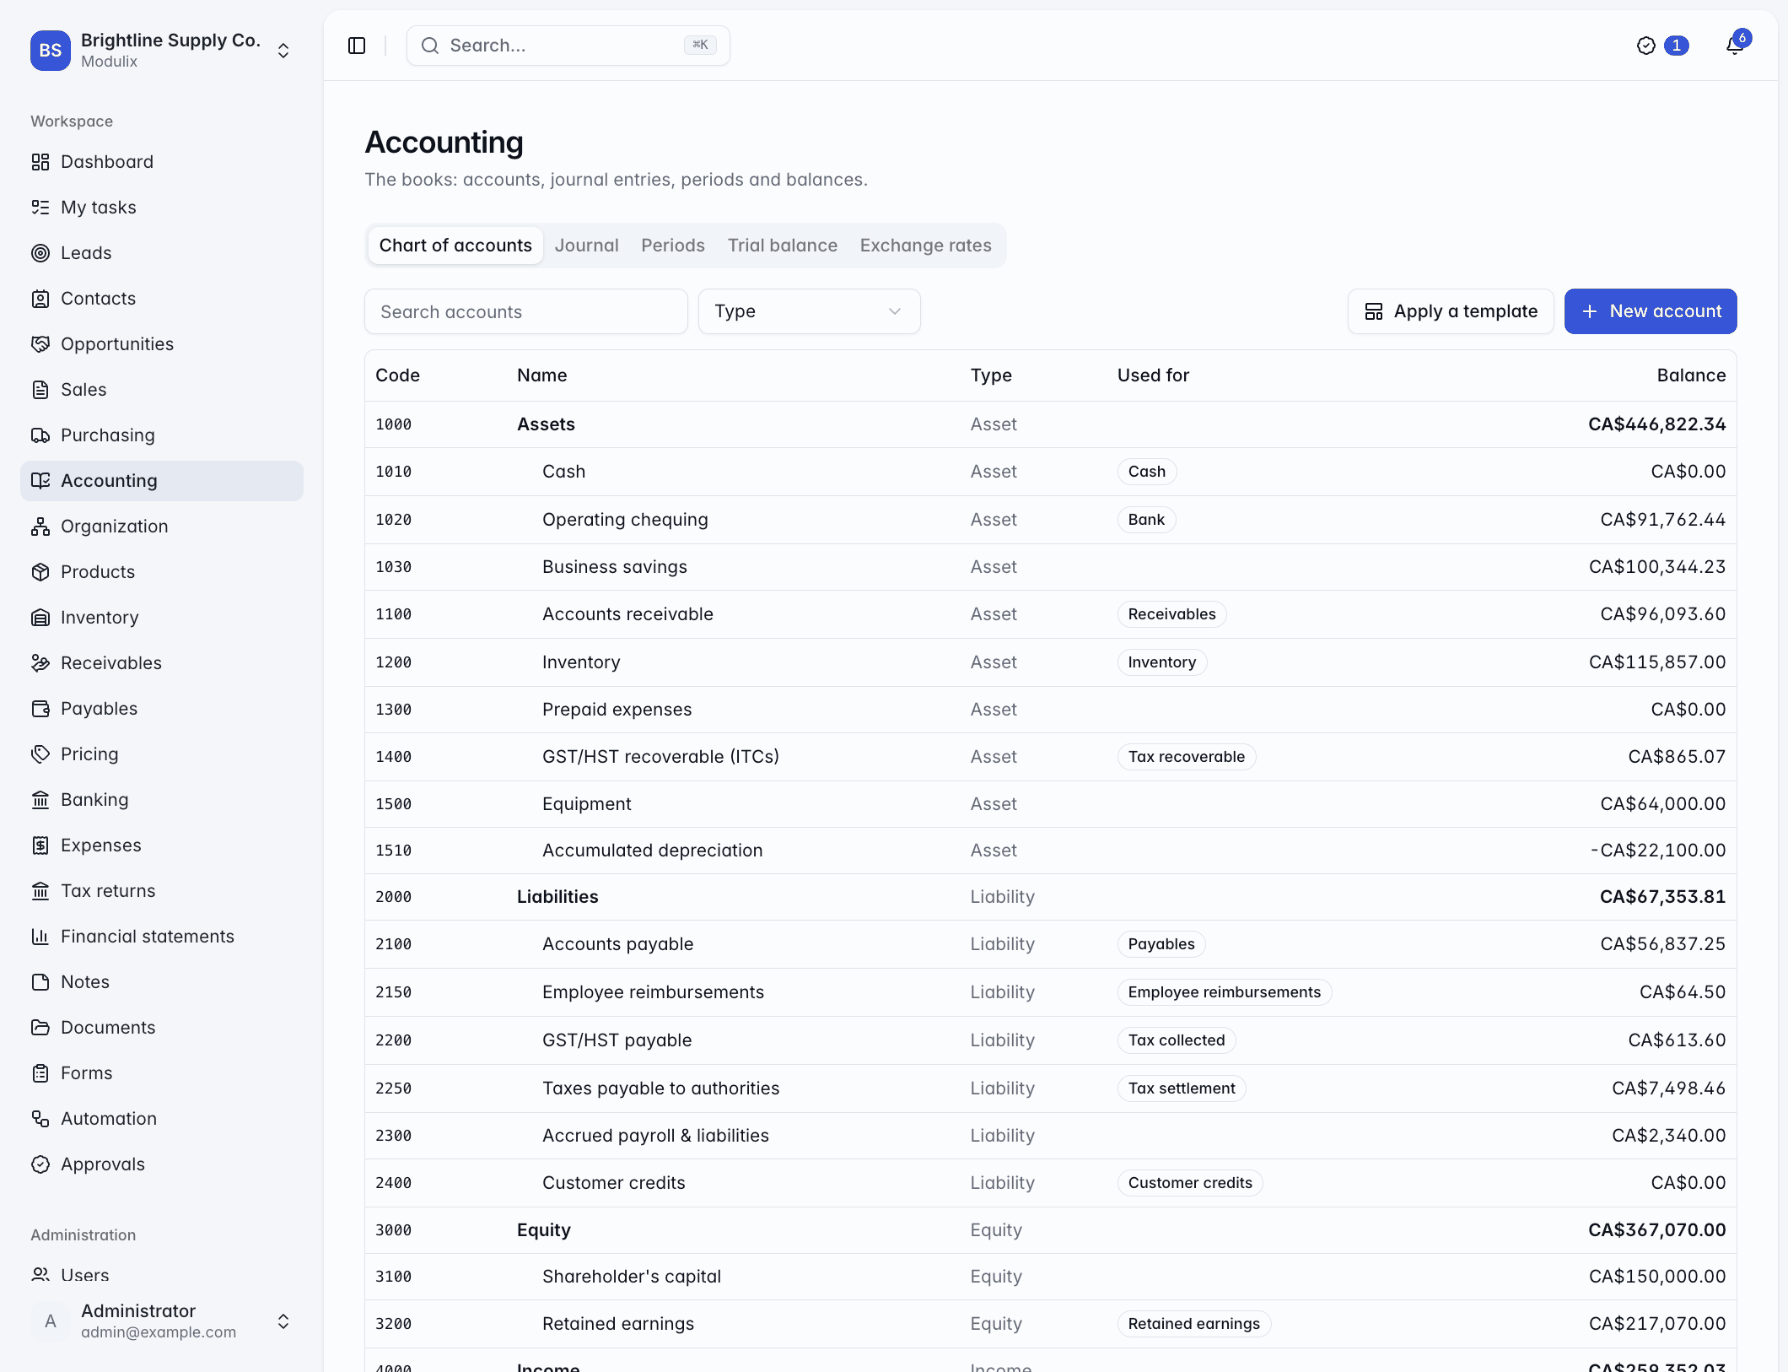The height and width of the screenshot is (1372, 1788).
Task: Open the Type filter dropdown
Action: click(809, 311)
